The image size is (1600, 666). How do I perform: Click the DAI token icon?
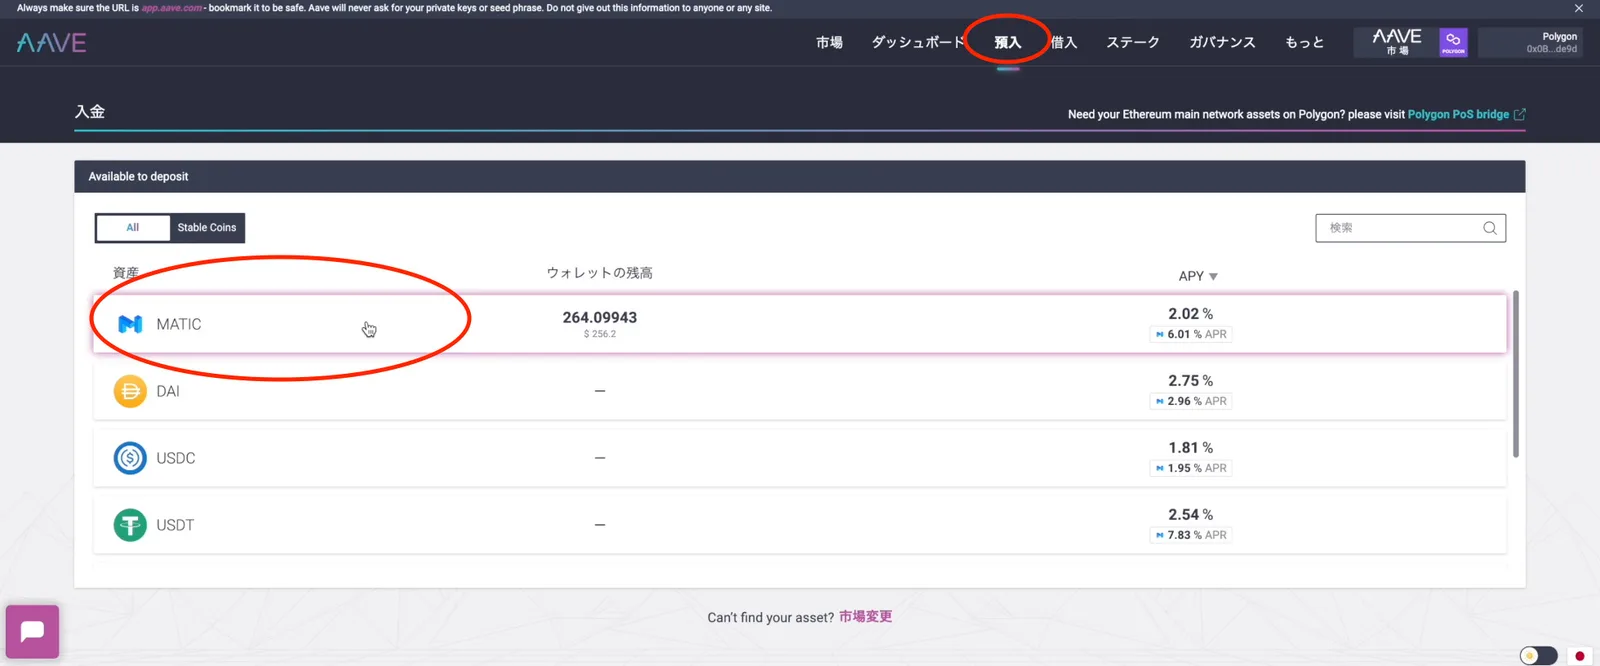[130, 391]
